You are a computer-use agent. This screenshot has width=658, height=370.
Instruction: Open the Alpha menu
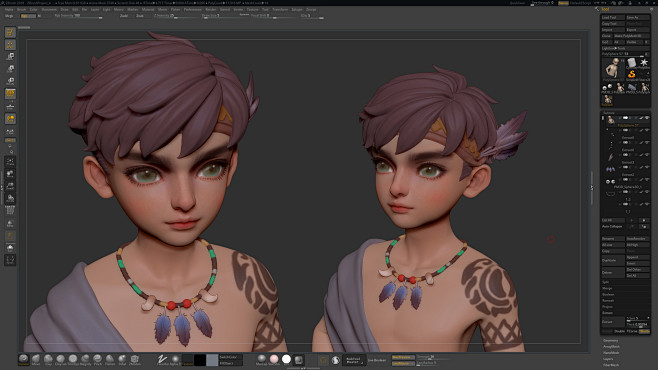click(x=9, y=9)
